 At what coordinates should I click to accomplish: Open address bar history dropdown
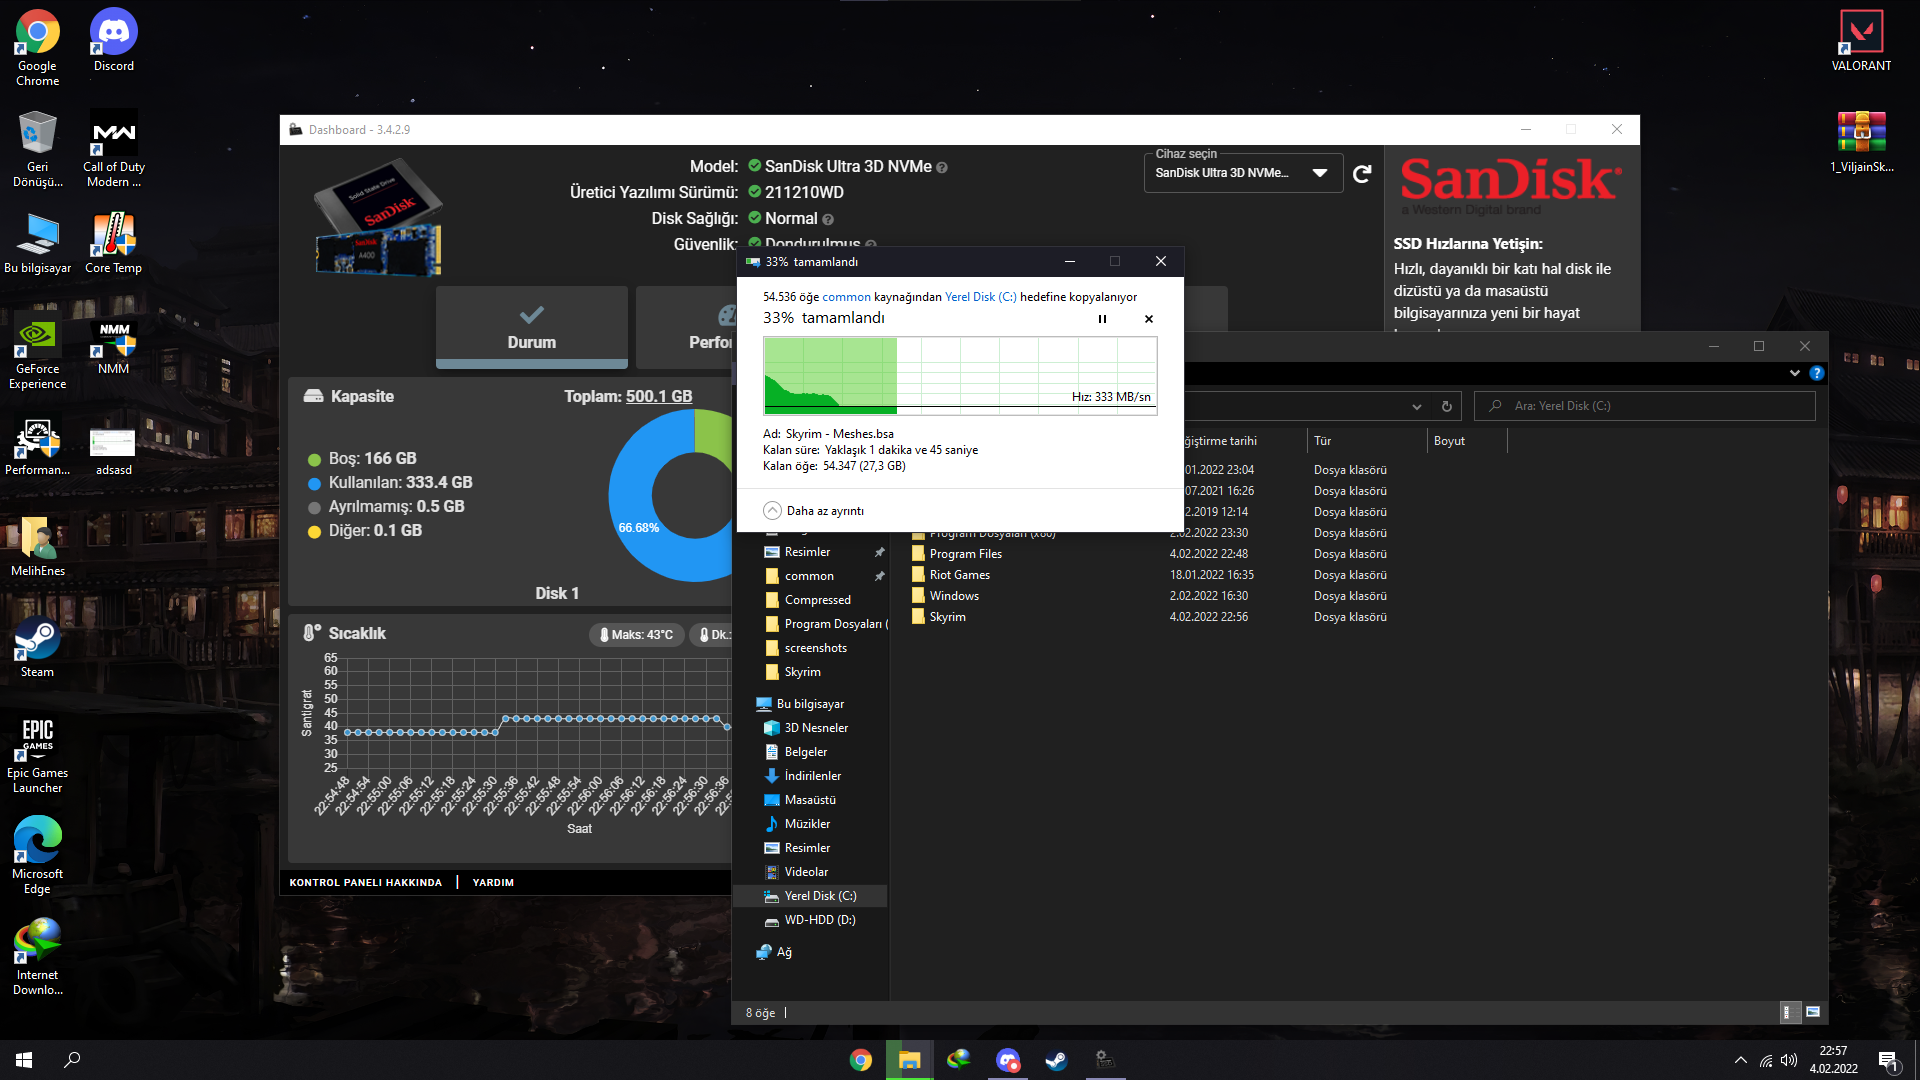click(1416, 406)
